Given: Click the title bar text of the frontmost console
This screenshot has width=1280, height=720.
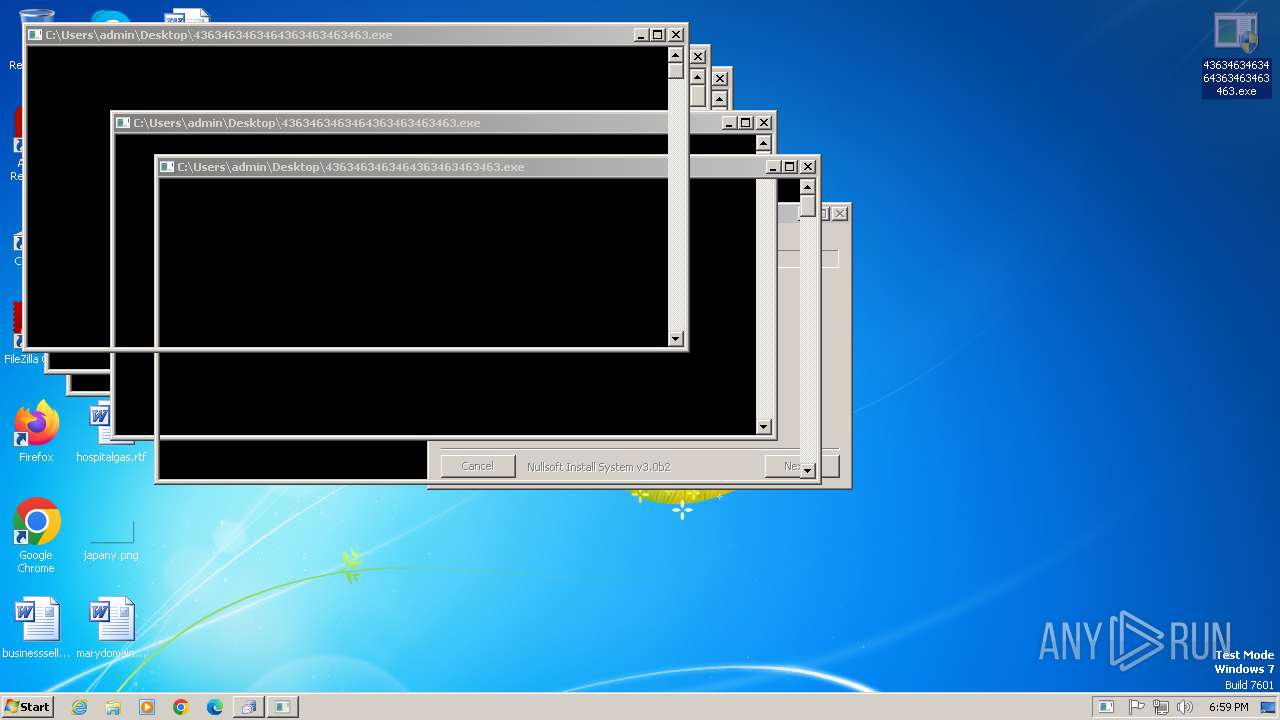Looking at the screenshot, I should click(x=350, y=167).
